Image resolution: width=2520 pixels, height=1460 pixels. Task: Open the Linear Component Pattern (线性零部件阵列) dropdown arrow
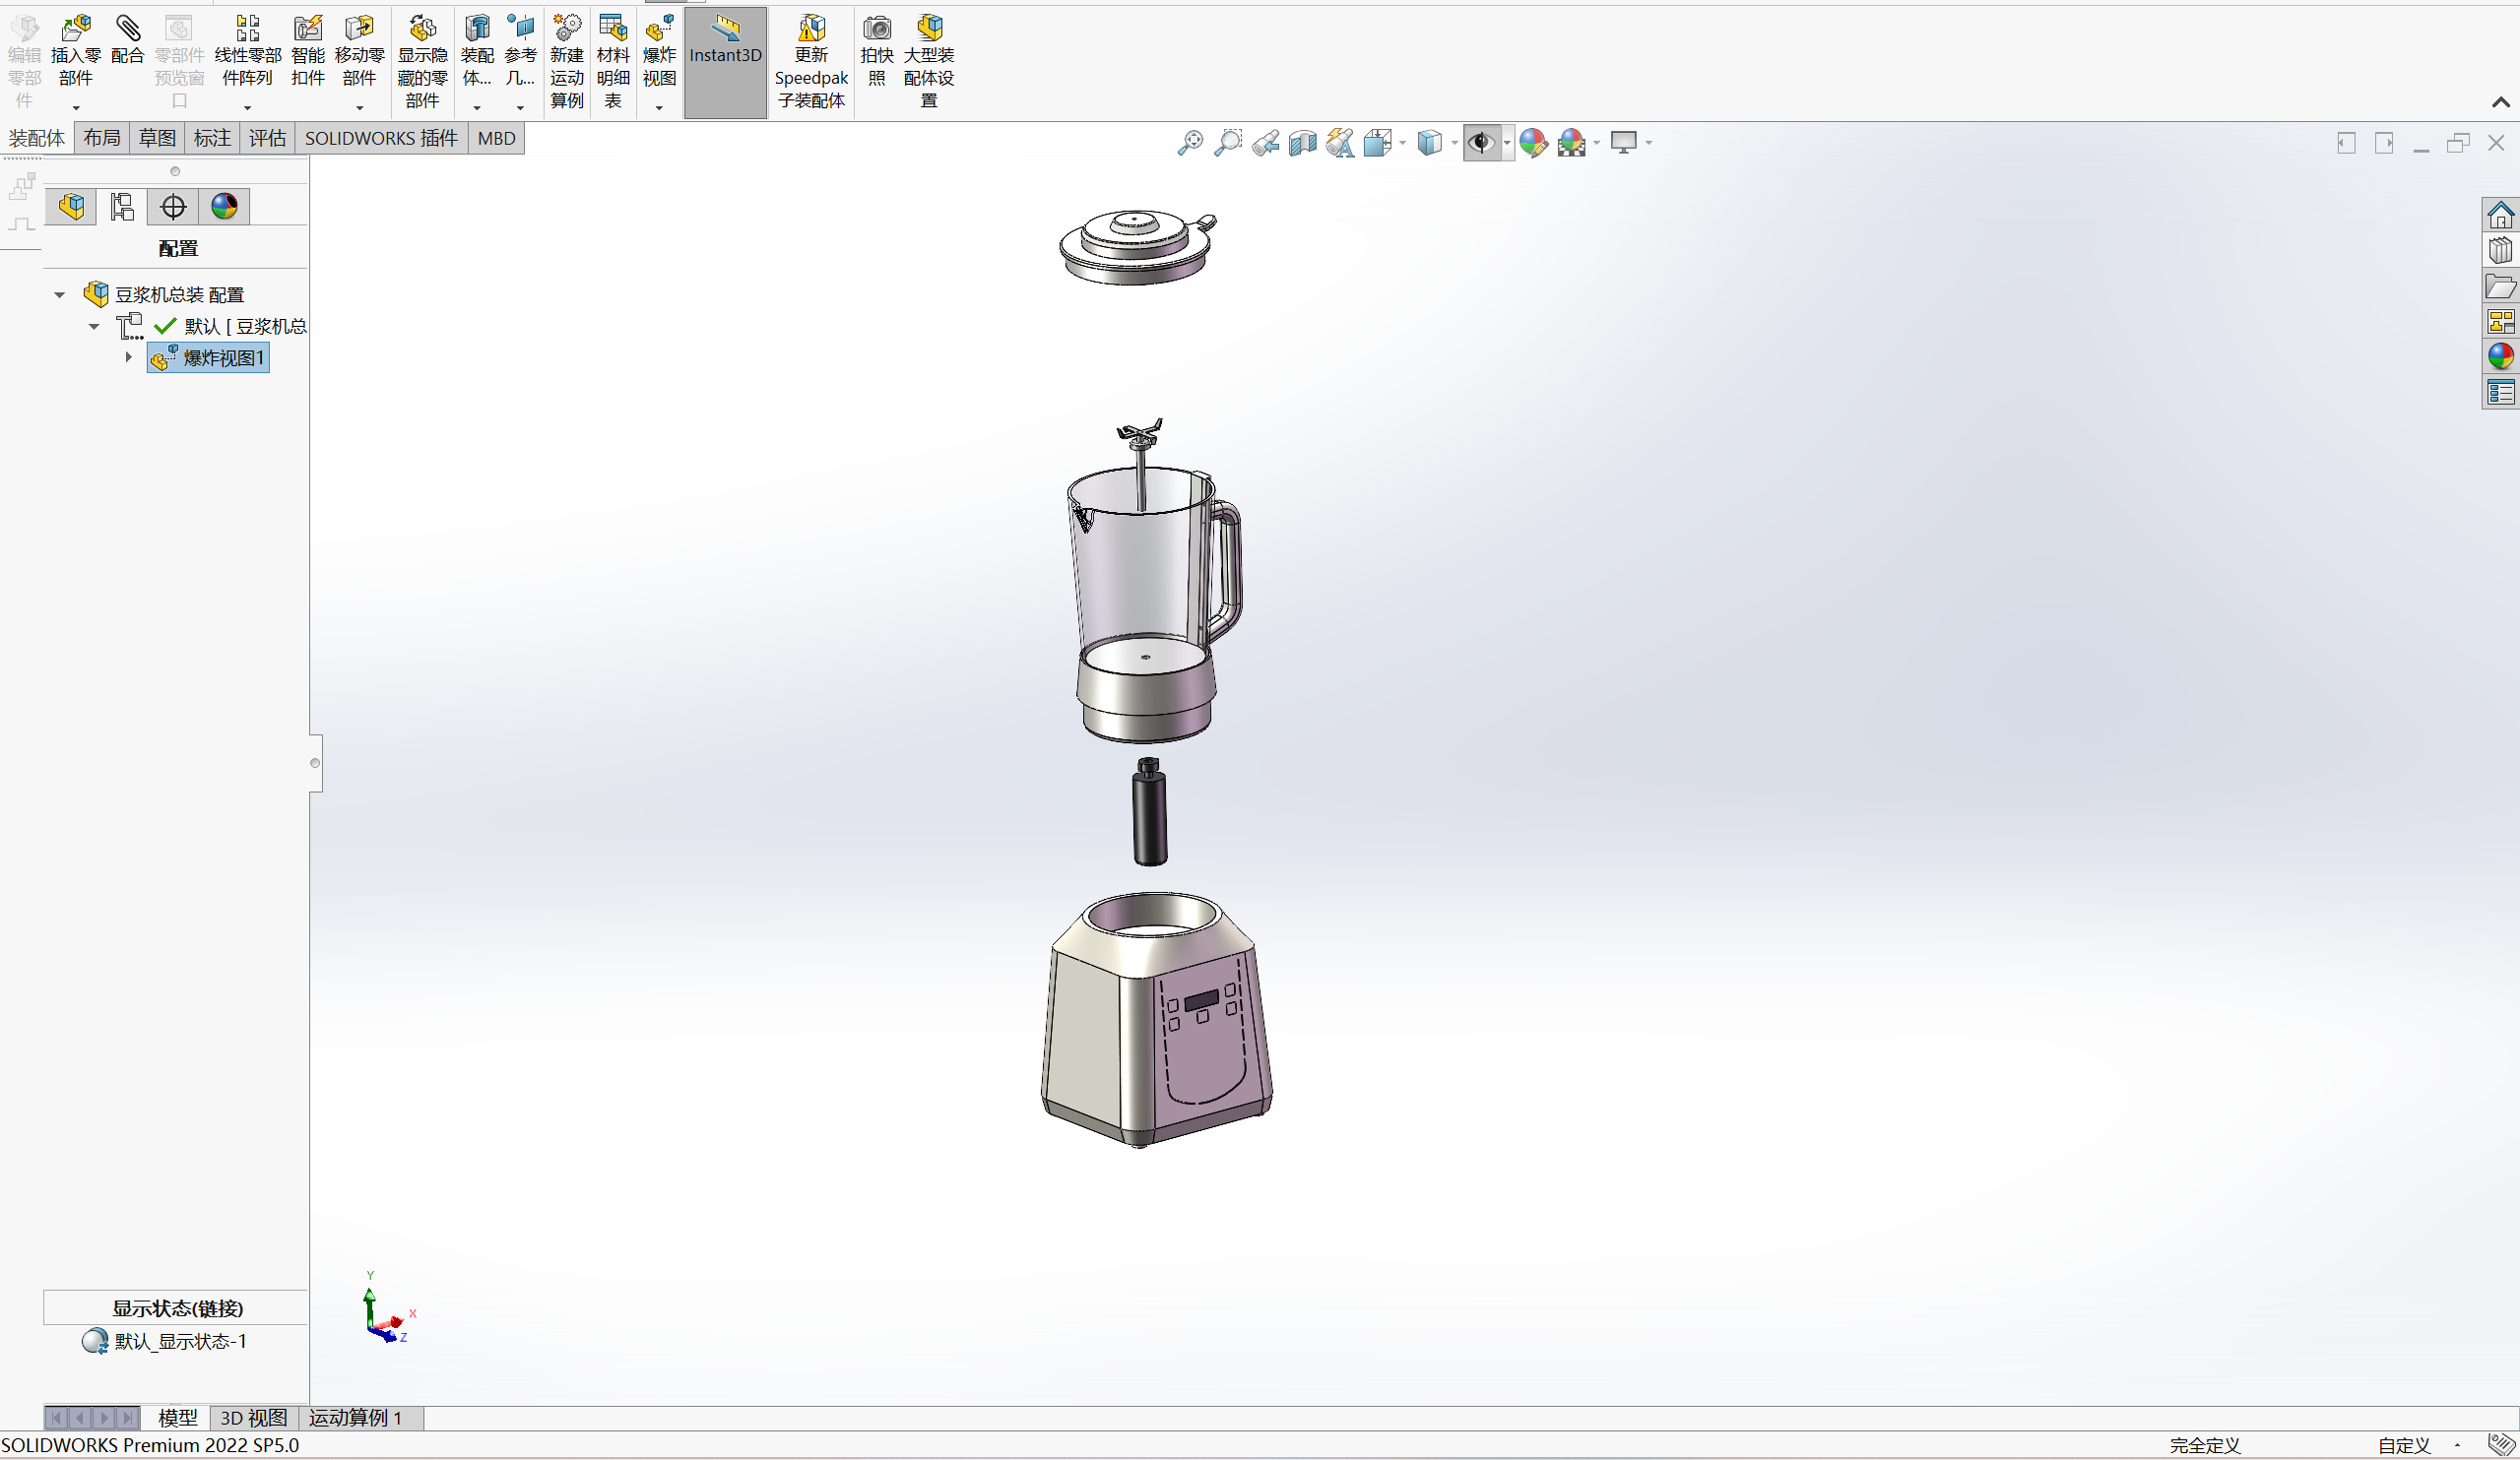pyautogui.click(x=247, y=107)
